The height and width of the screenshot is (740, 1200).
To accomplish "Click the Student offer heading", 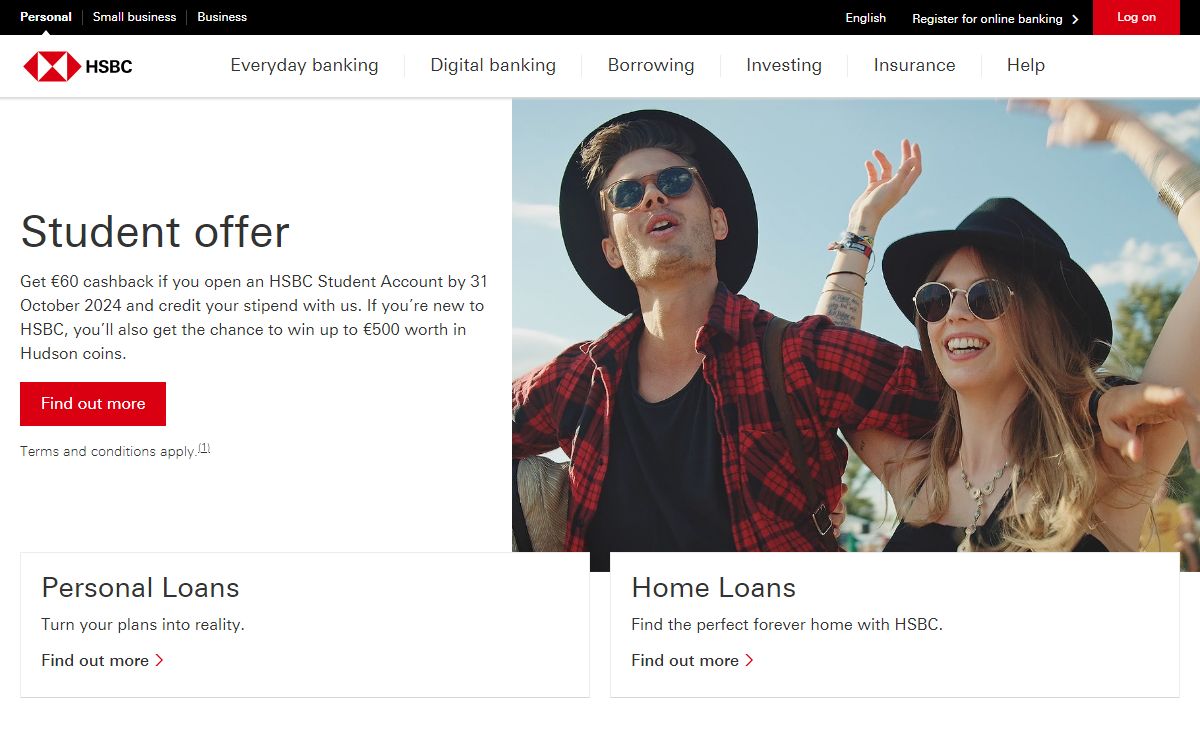I will [155, 232].
